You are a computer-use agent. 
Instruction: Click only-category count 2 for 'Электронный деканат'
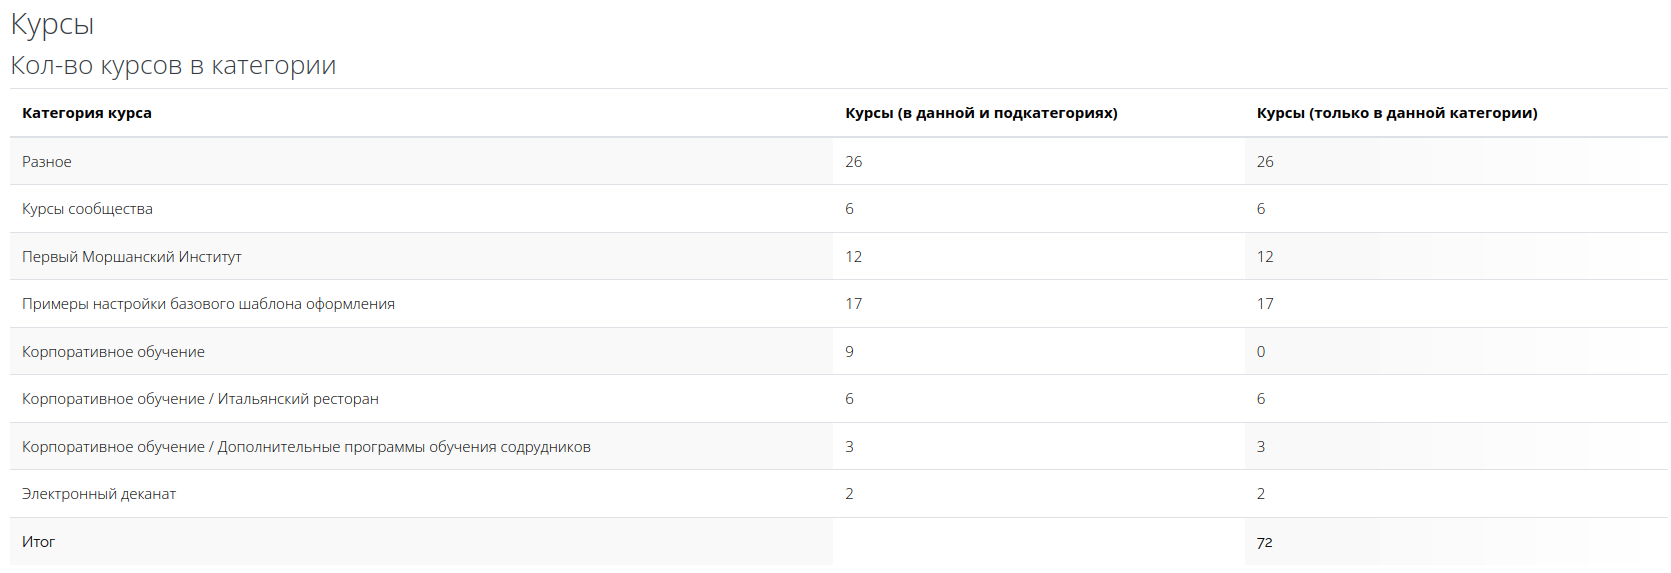[x=1261, y=494]
